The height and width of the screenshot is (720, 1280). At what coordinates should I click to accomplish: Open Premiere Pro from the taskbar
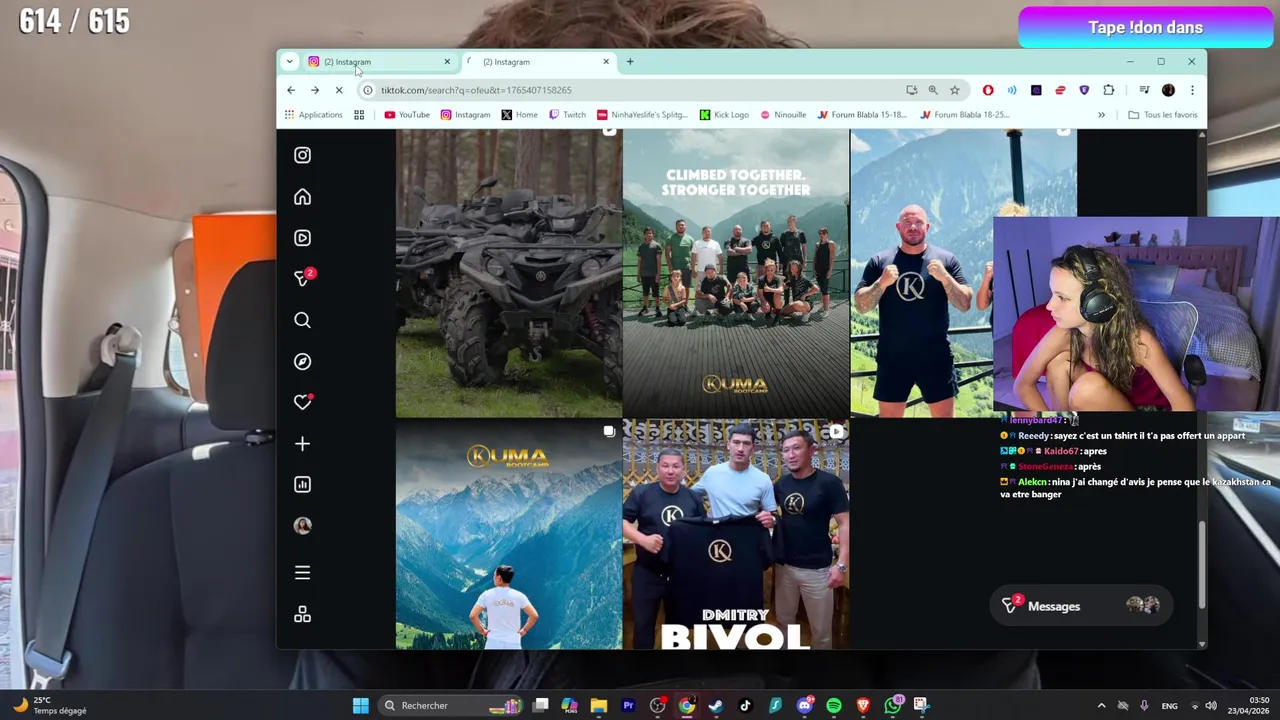coord(628,706)
